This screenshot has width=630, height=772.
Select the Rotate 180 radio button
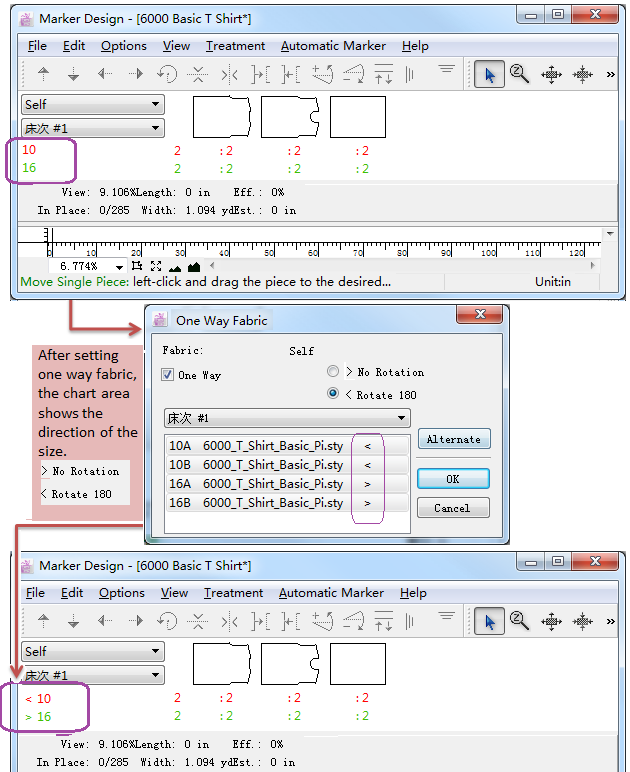point(333,394)
